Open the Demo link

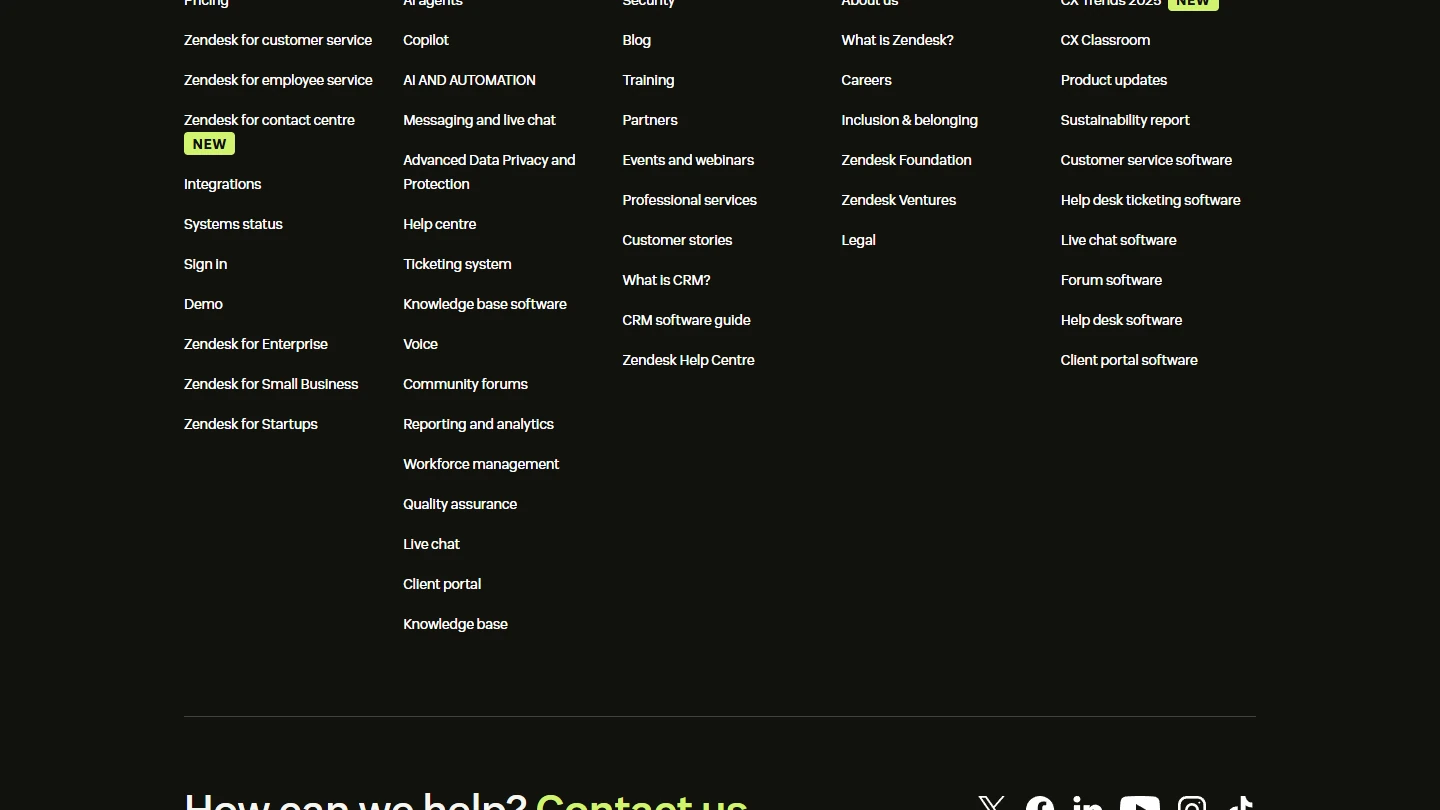coord(203,304)
